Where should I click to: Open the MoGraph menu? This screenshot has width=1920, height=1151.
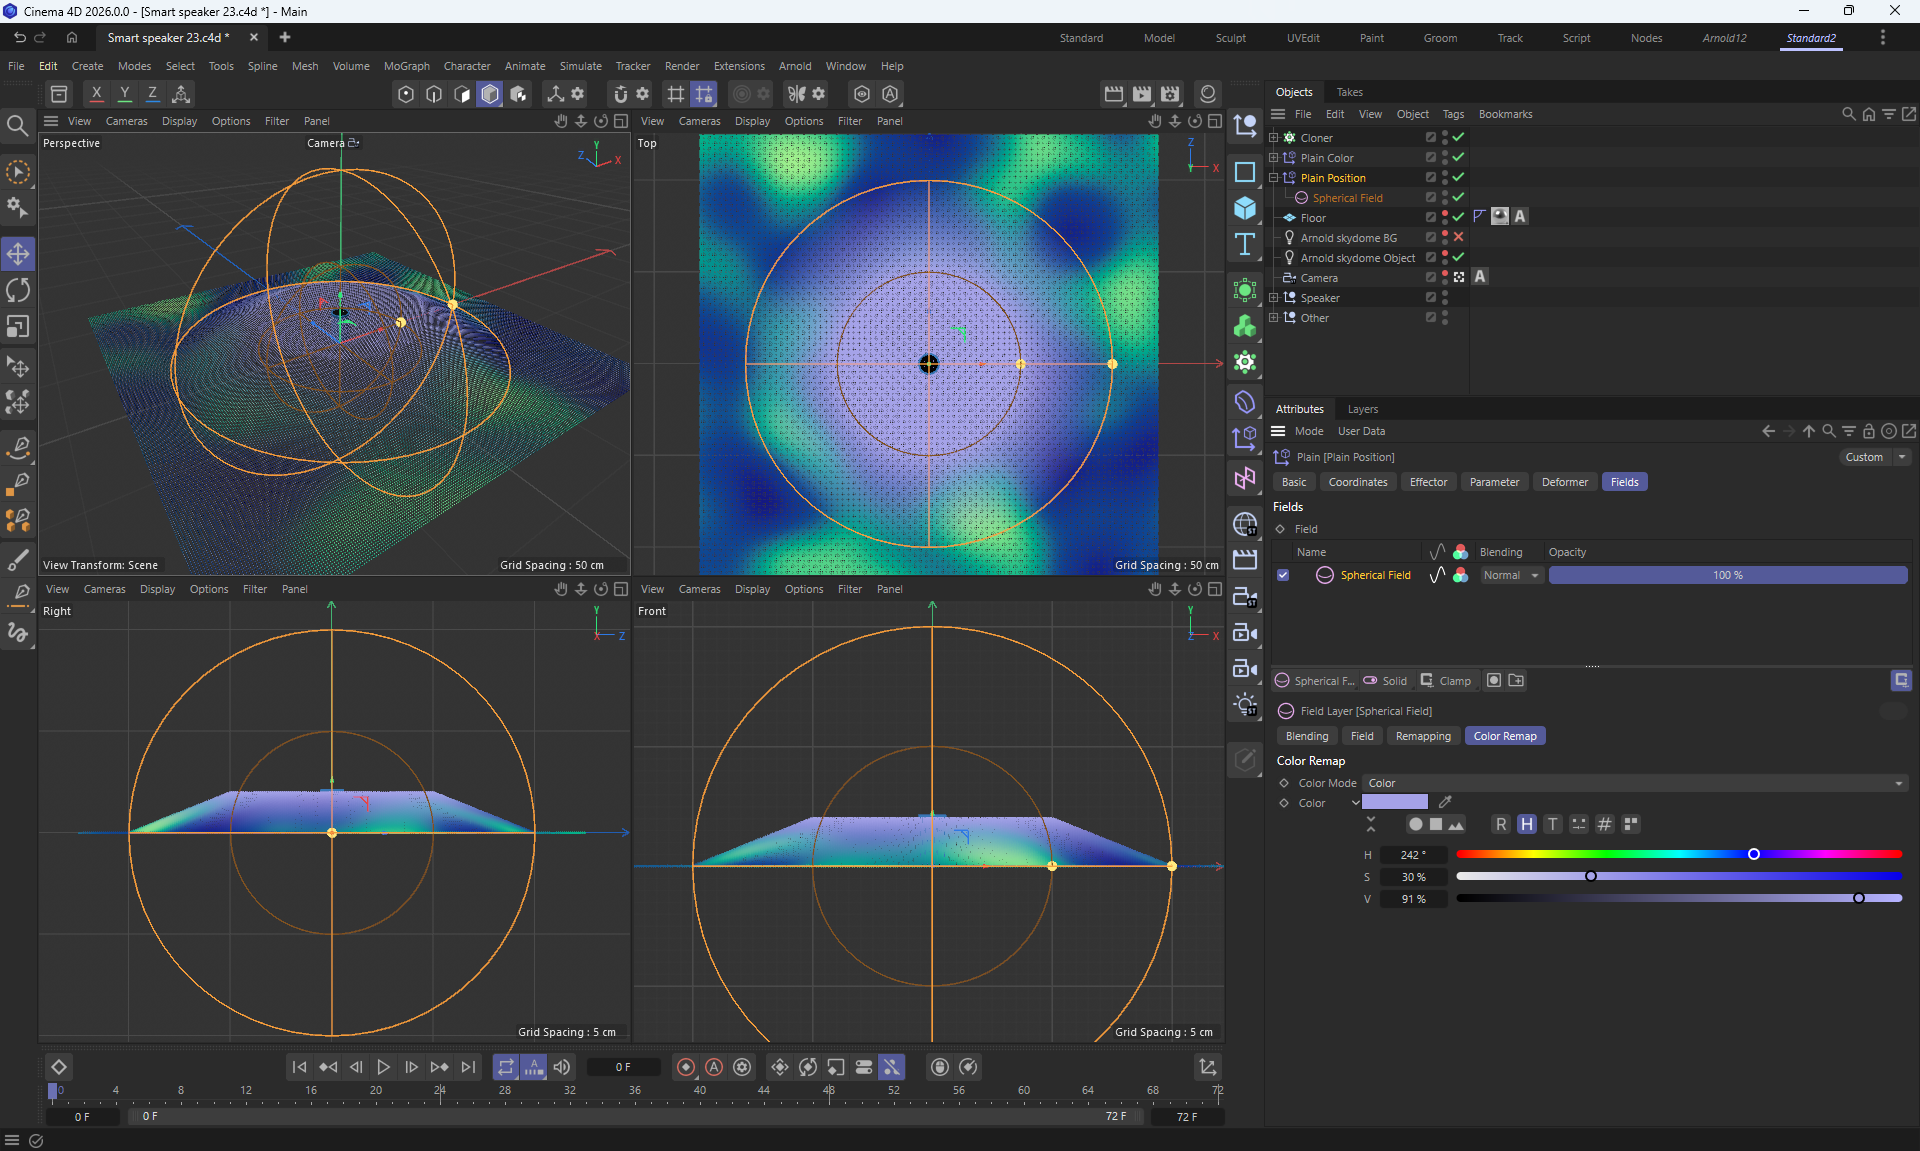coord(406,66)
